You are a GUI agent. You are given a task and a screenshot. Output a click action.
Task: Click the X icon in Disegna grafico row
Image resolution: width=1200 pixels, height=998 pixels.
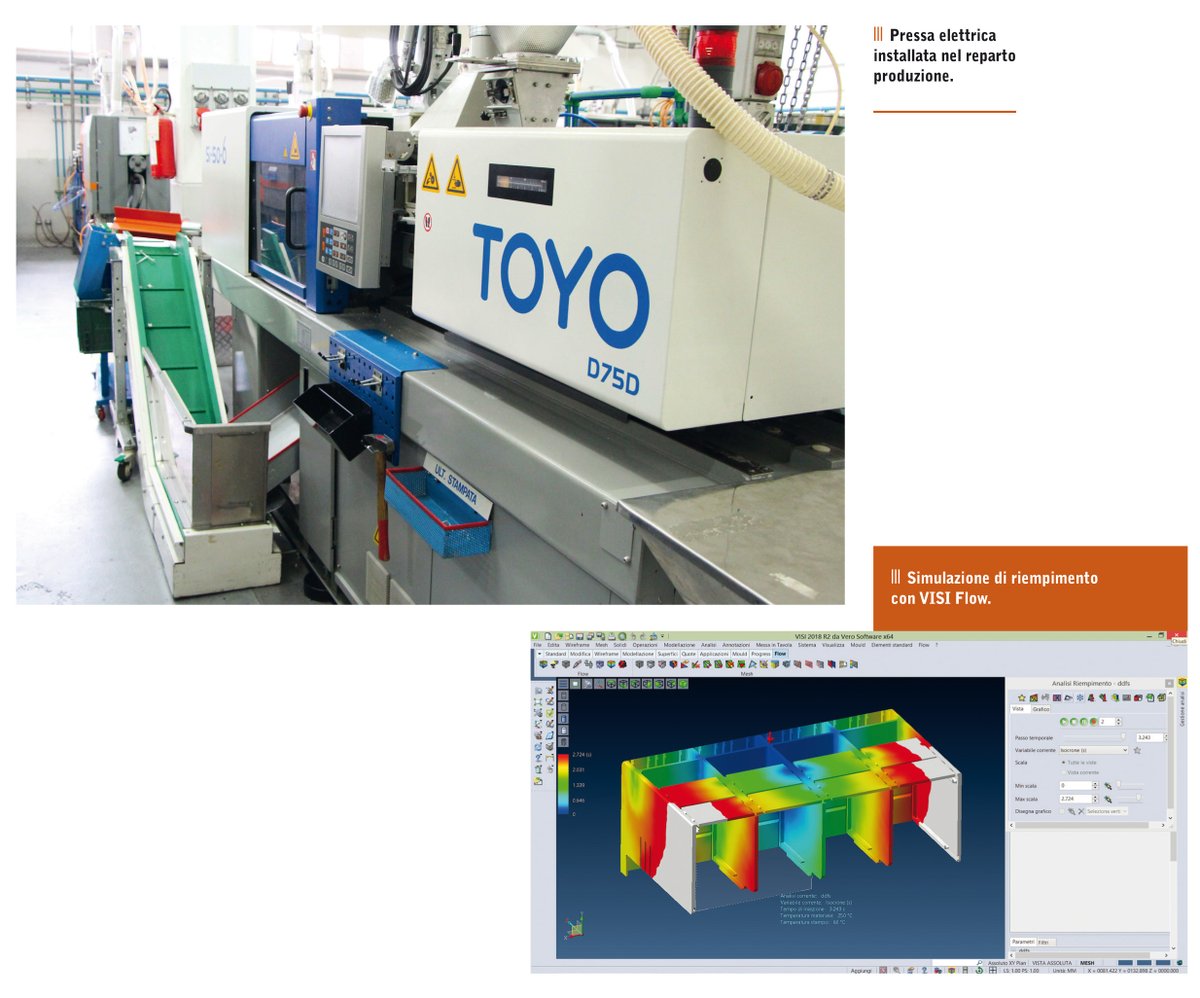click(x=1081, y=811)
